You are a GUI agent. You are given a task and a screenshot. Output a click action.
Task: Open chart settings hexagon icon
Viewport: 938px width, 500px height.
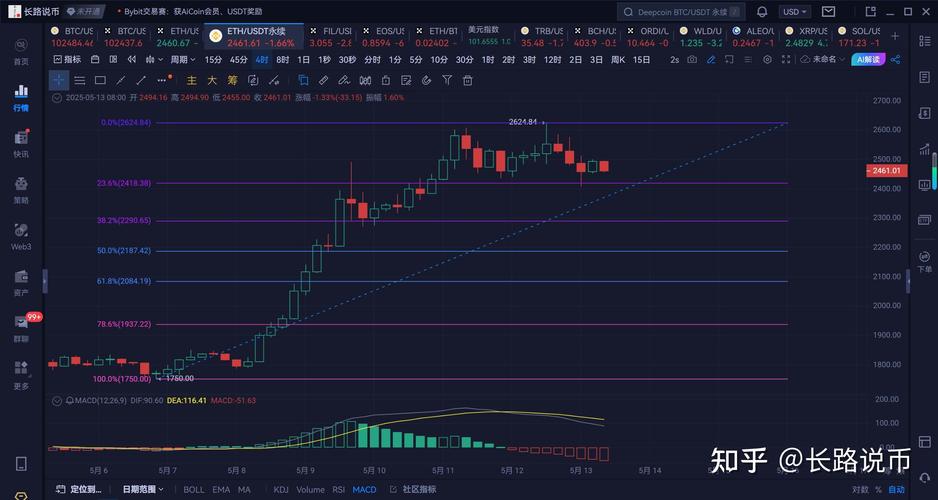point(768,59)
